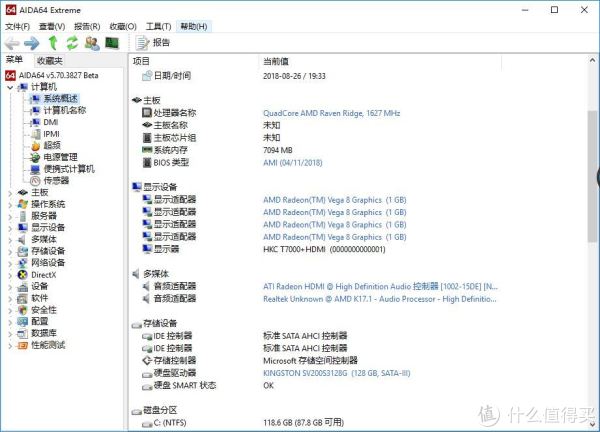Viewport: 600px width, 432px height.
Task: Click the 主板芯片组 row icon
Action: pos(147,137)
